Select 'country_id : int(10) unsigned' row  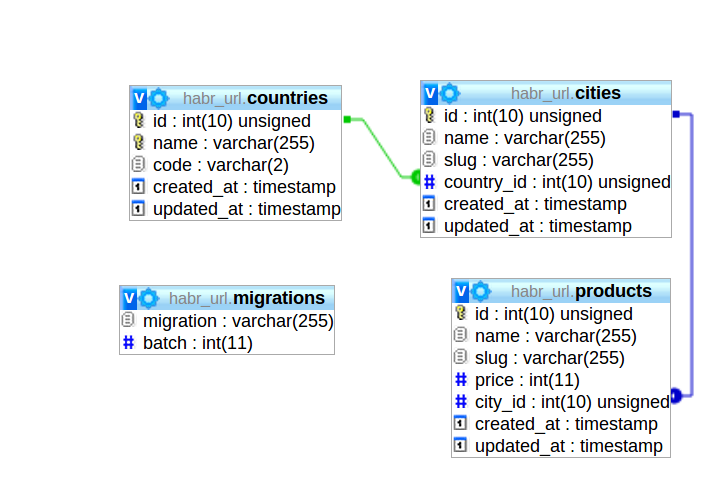[546, 182]
